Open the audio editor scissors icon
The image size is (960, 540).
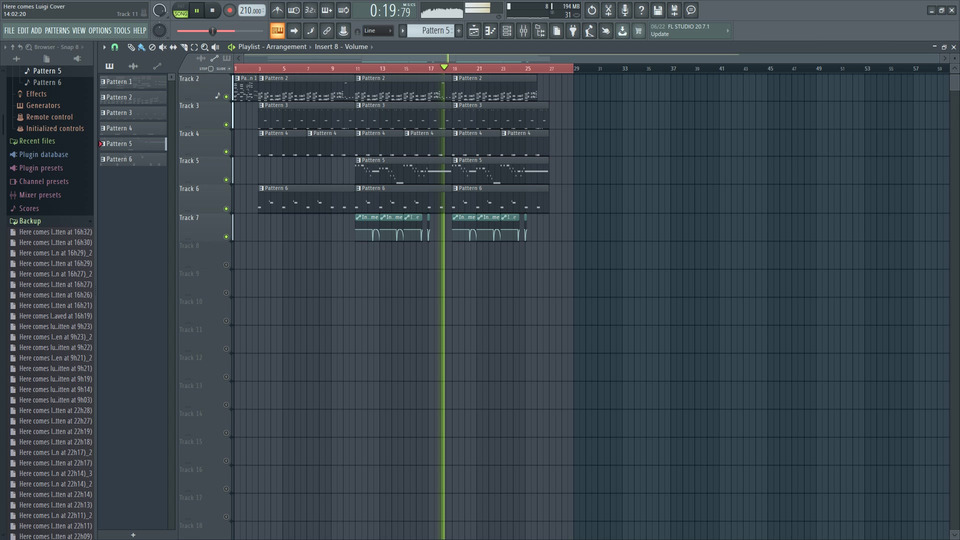pos(608,10)
